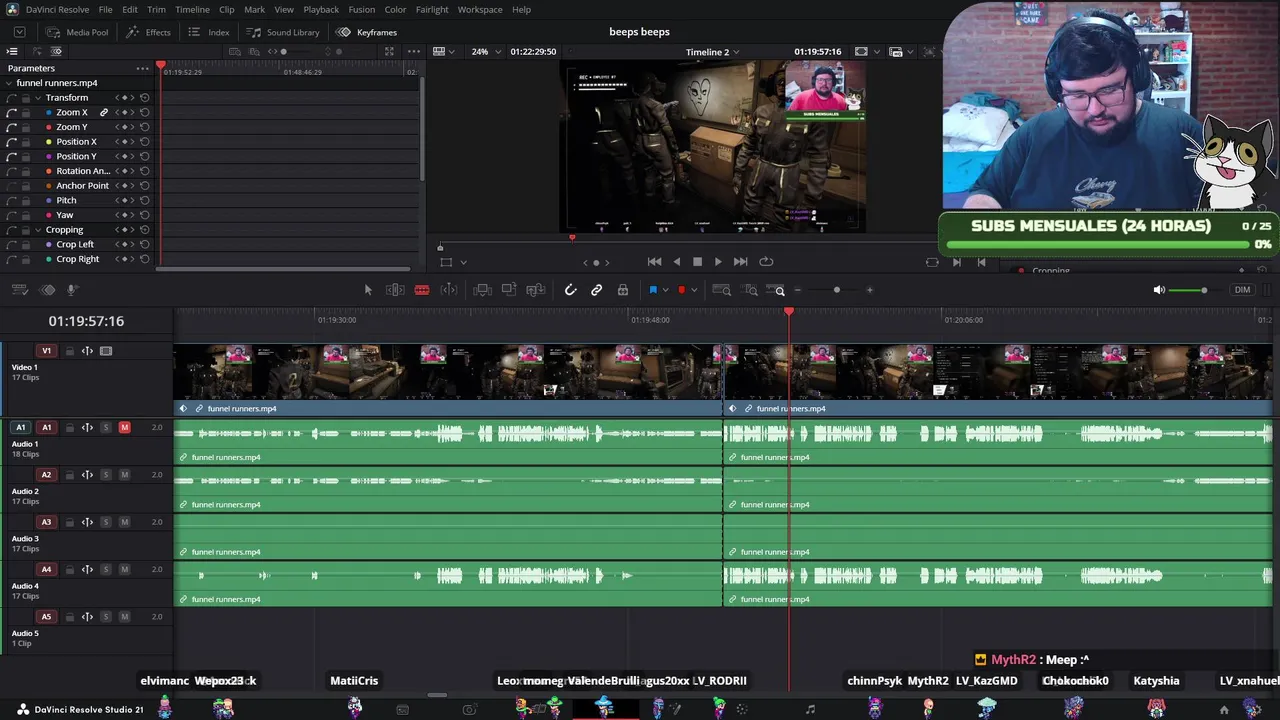Screen dimensions: 1280x720
Task: Toggle the Position Lock padlock icon
Action: 623,290
